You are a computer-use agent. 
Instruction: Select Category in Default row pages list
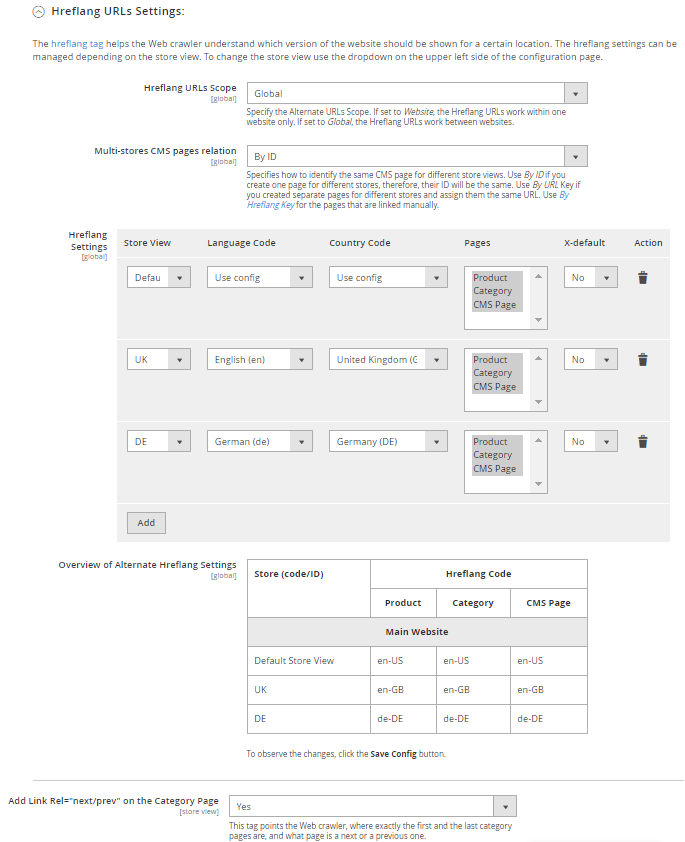tap(493, 291)
